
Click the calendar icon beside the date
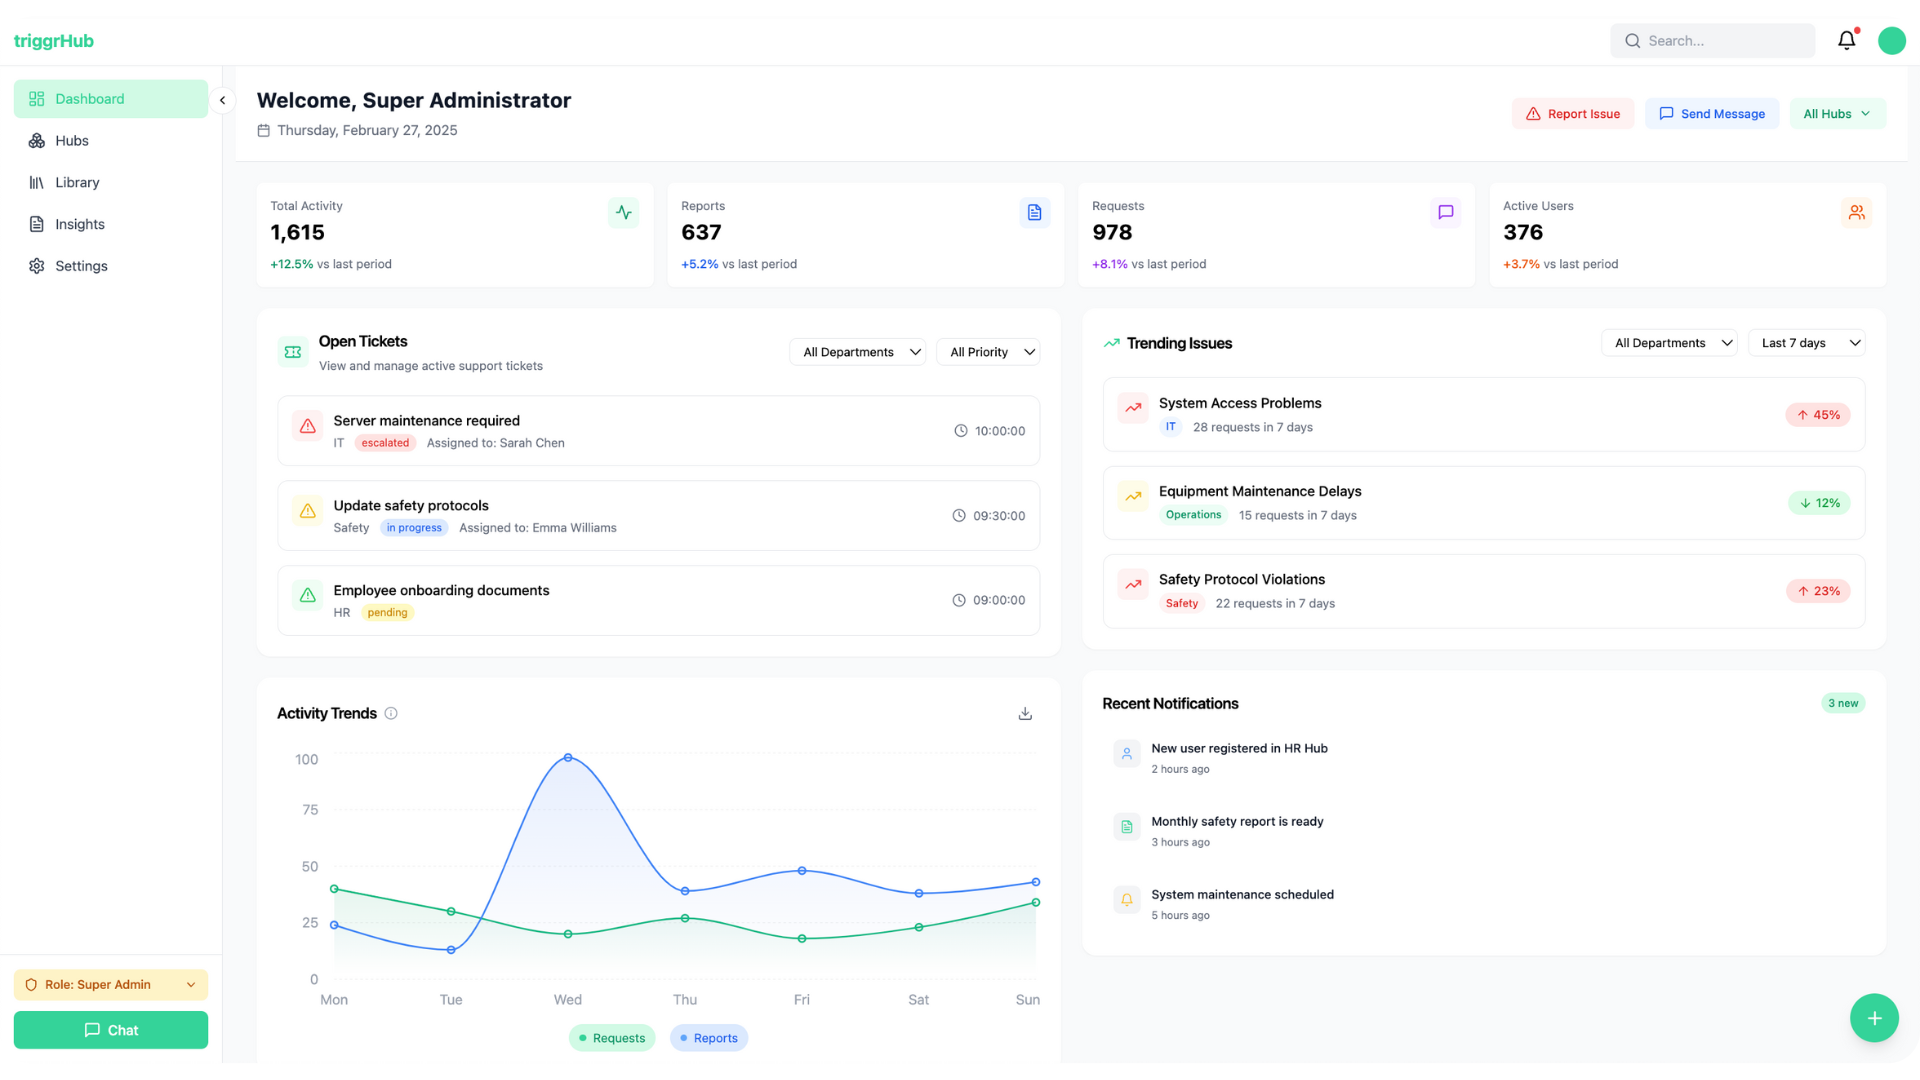click(264, 130)
